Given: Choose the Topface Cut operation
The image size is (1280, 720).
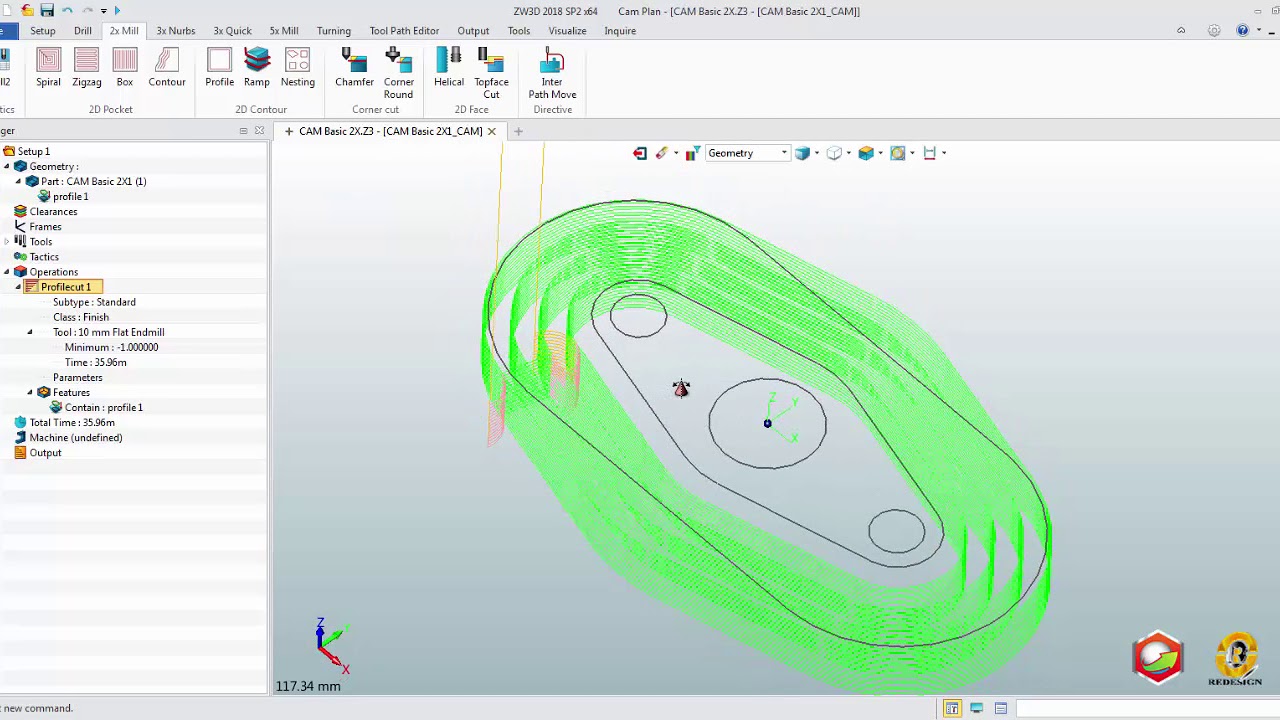Looking at the screenshot, I should tap(491, 74).
